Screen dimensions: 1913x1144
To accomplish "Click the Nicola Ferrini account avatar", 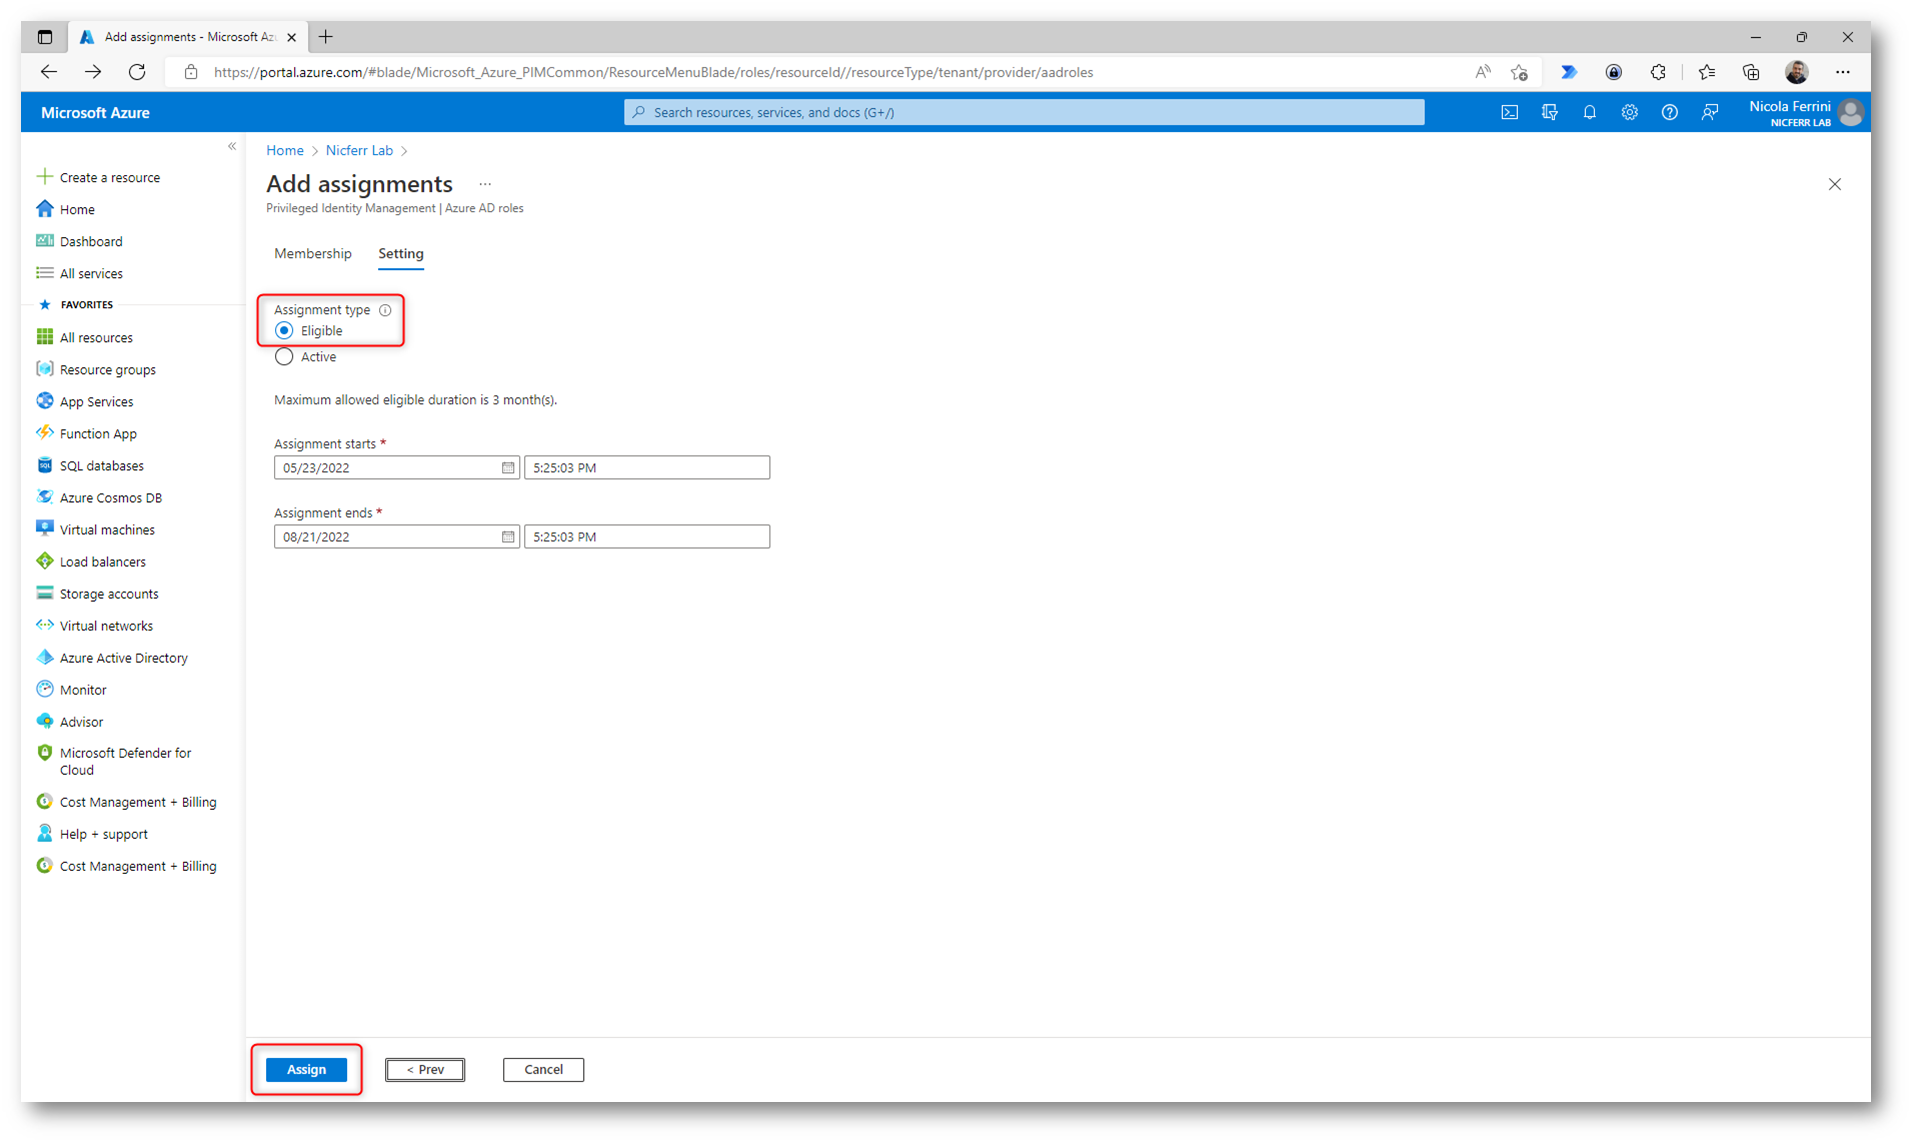I will (1850, 112).
